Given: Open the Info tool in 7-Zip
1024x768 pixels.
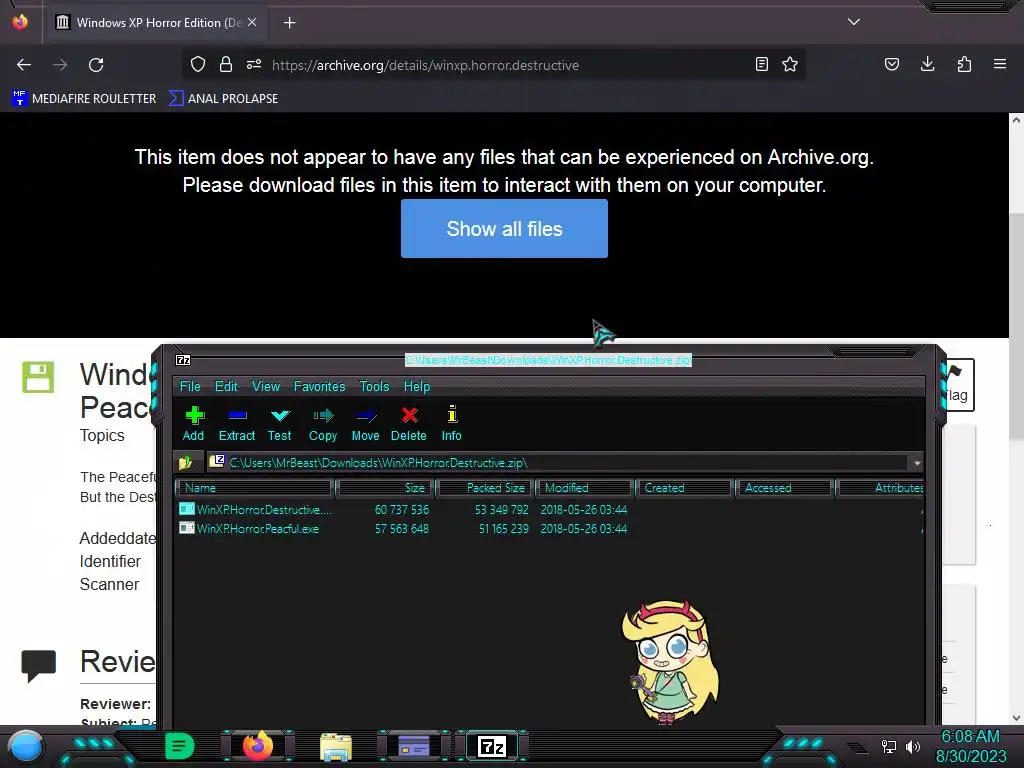Looking at the screenshot, I should pyautogui.click(x=451, y=424).
